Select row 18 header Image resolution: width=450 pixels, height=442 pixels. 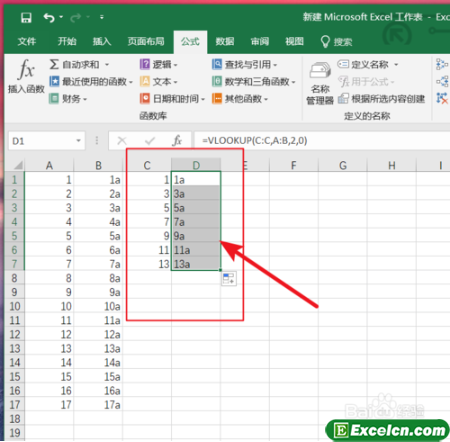[15, 418]
